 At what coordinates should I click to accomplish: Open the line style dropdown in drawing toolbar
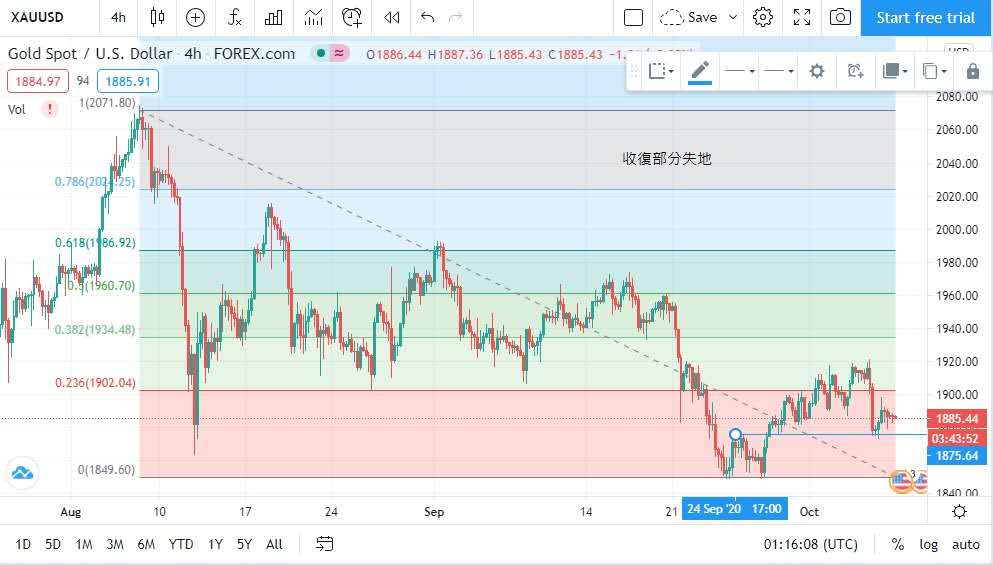778,71
